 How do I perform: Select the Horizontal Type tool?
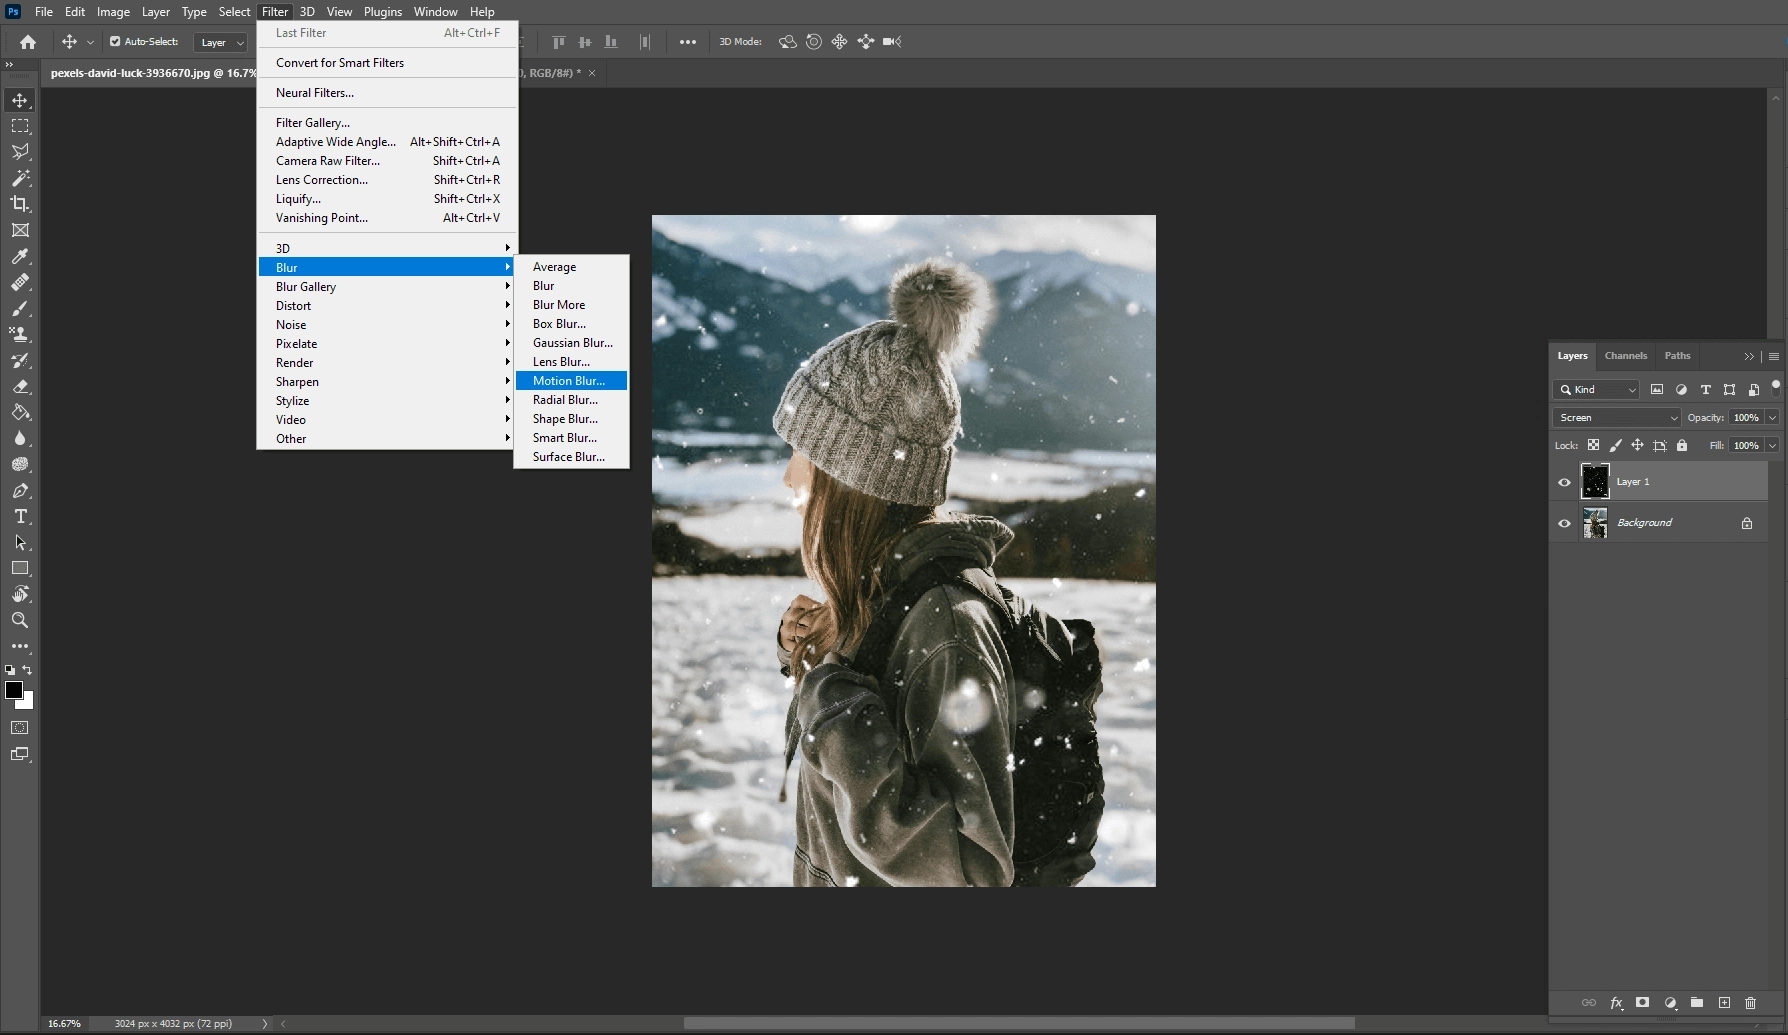[x=20, y=516]
